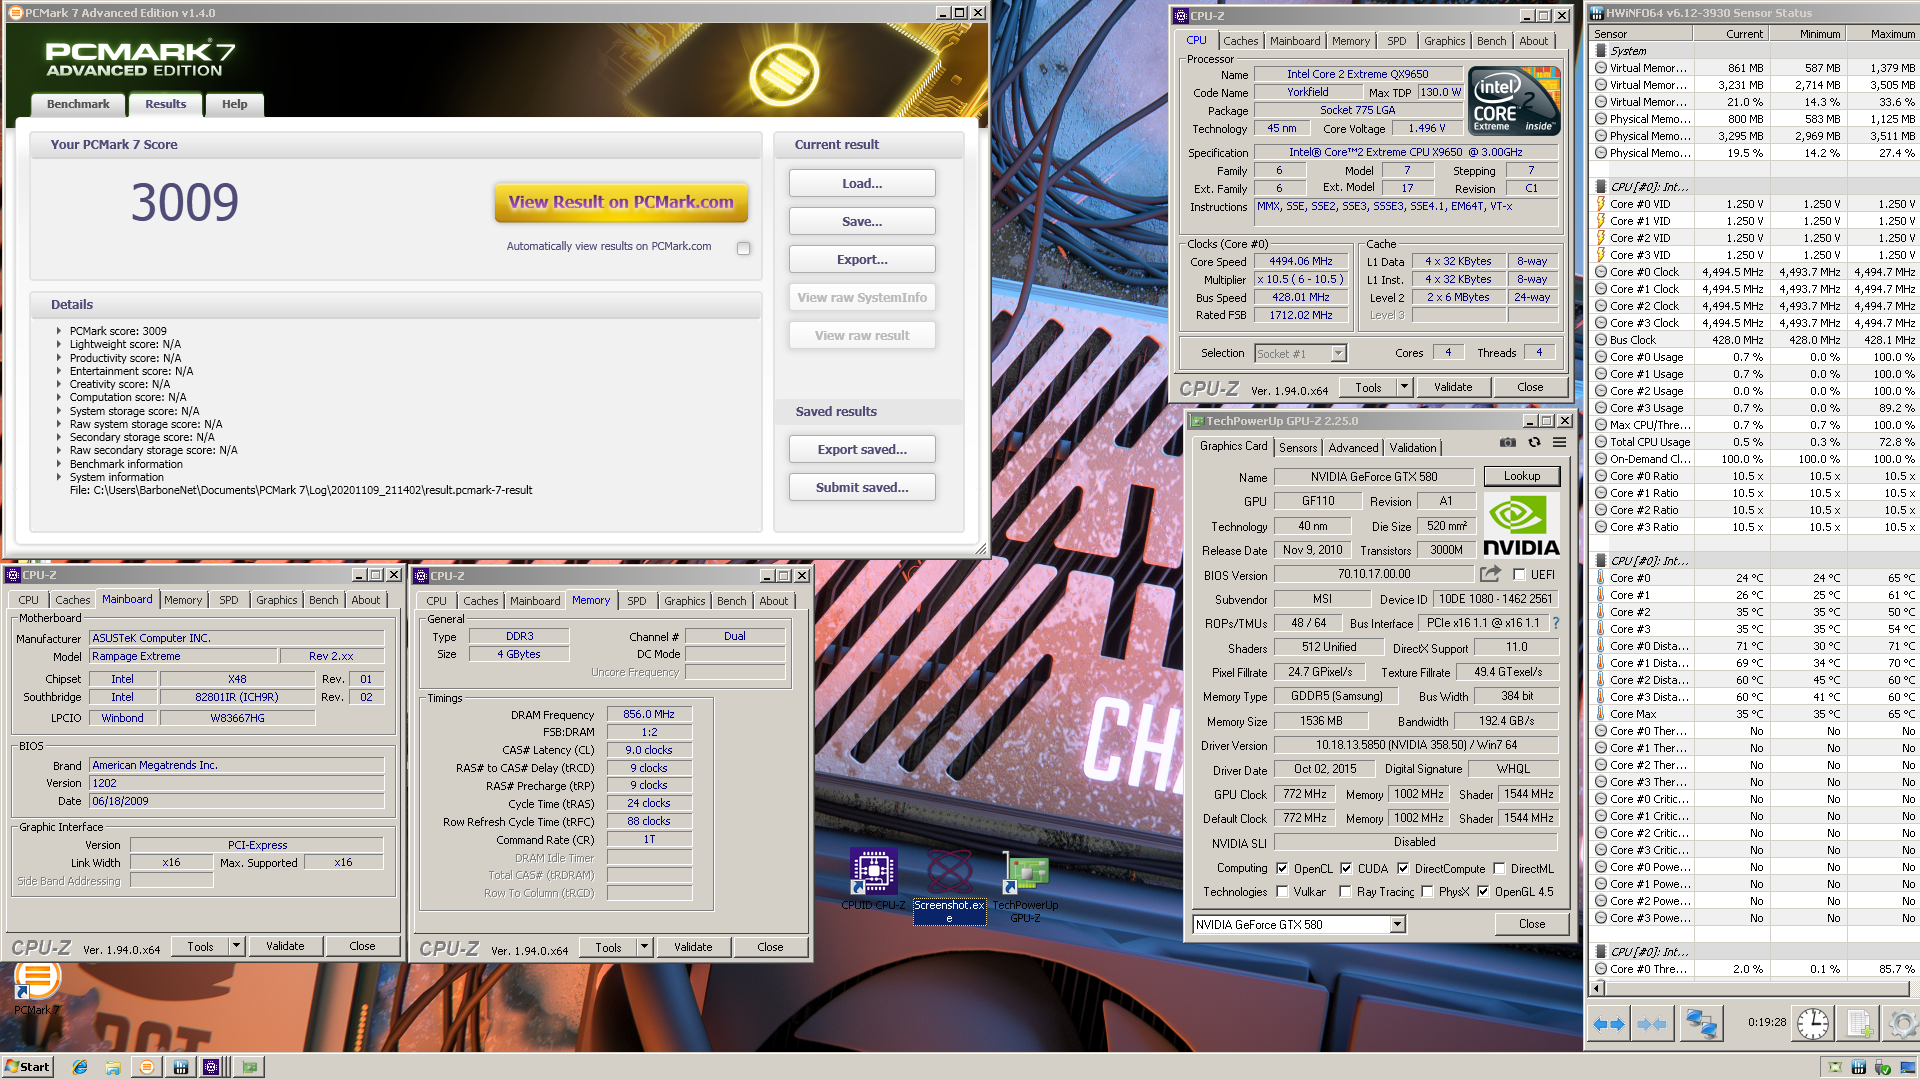Image resolution: width=1920 pixels, height=1080 pixels.
Task: Click HWiNFO start logging sheet icon
Action: point(1860,1024)
